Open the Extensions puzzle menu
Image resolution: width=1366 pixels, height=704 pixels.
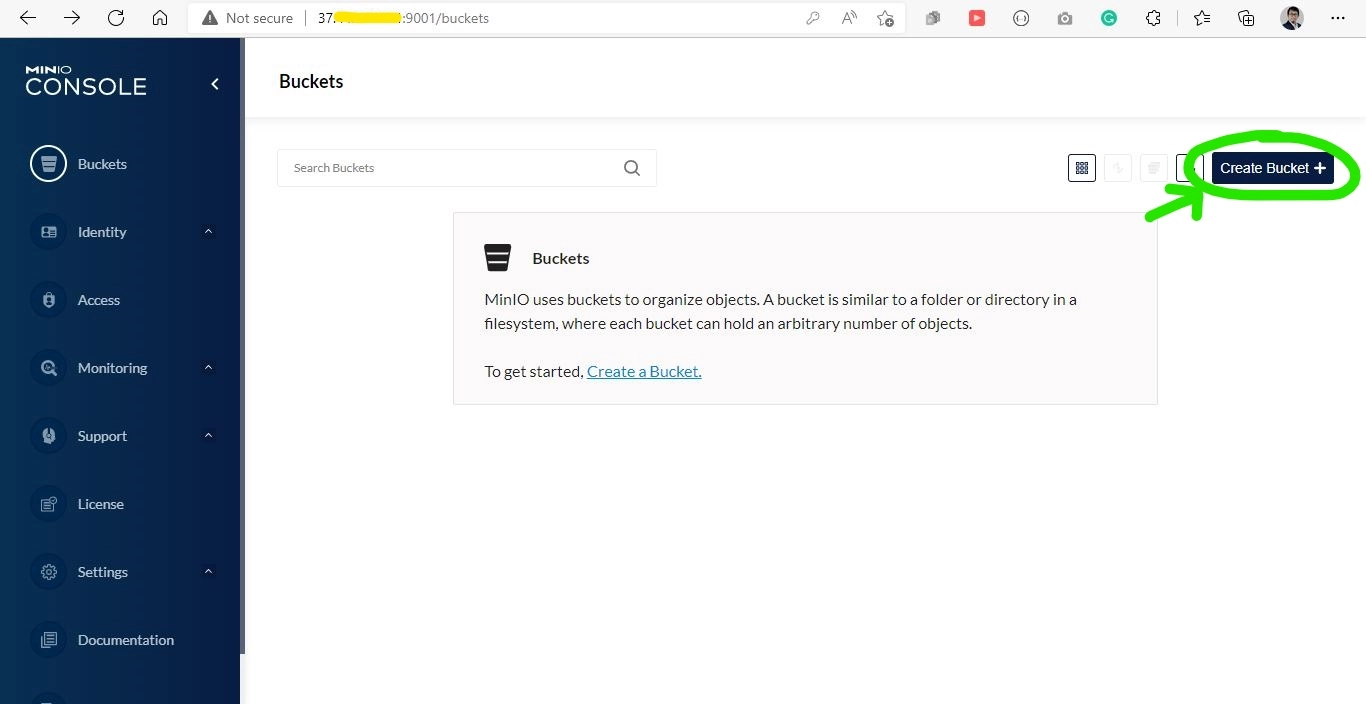1153,18
